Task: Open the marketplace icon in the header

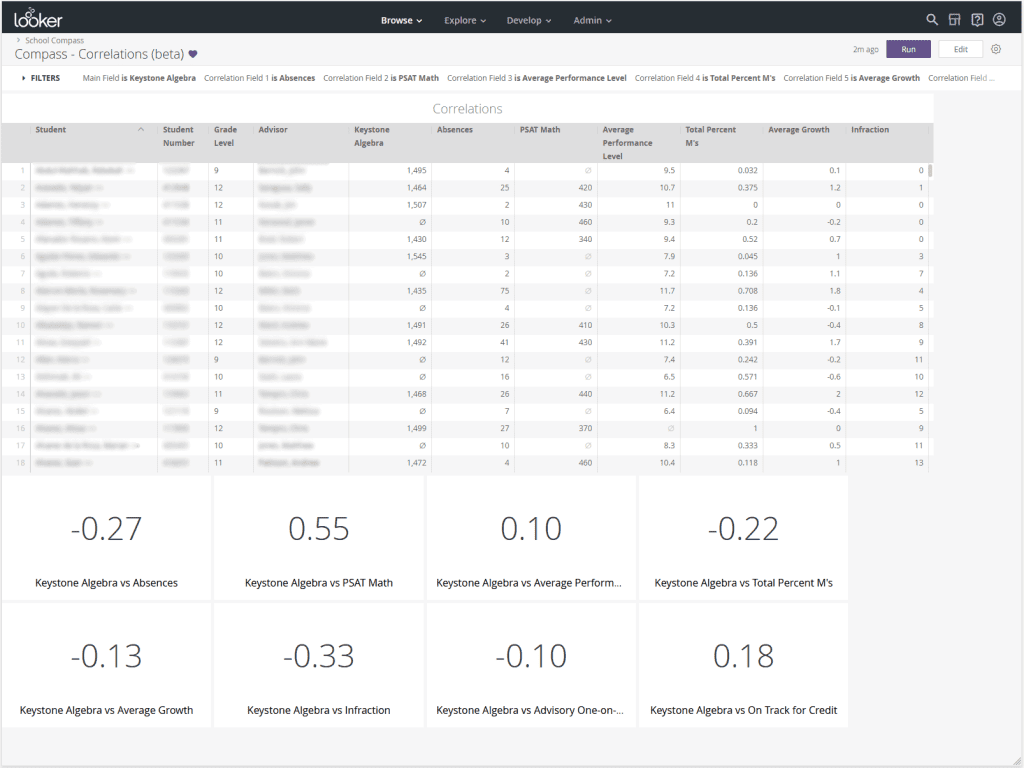Action: click(x=954, y=20)
